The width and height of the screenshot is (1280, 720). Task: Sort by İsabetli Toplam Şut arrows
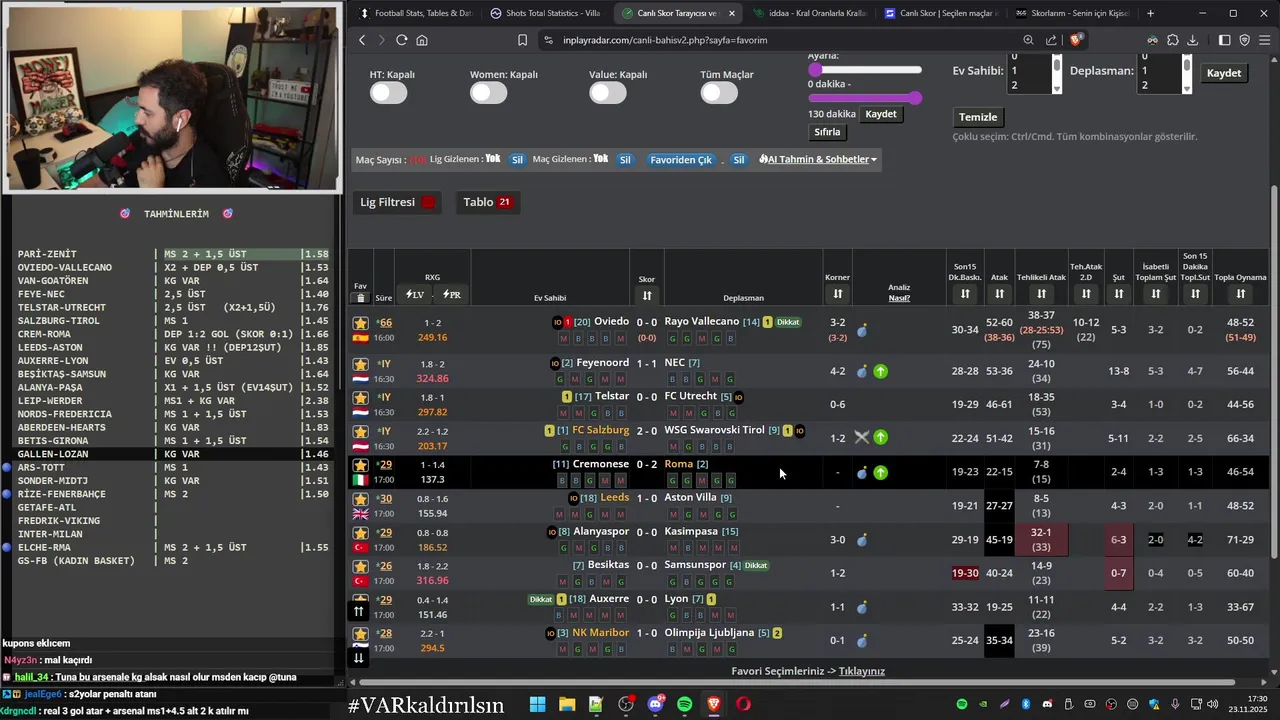coord(1155,294)
